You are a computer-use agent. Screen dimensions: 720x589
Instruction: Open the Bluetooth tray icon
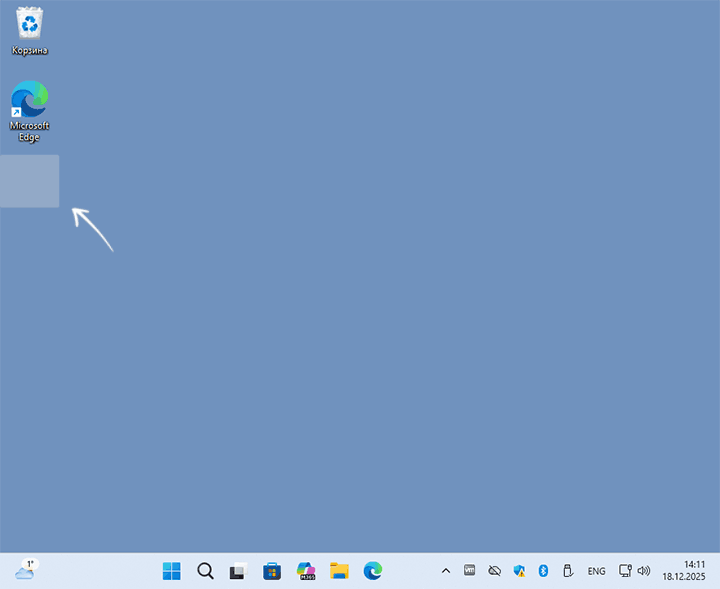(543, 571)
